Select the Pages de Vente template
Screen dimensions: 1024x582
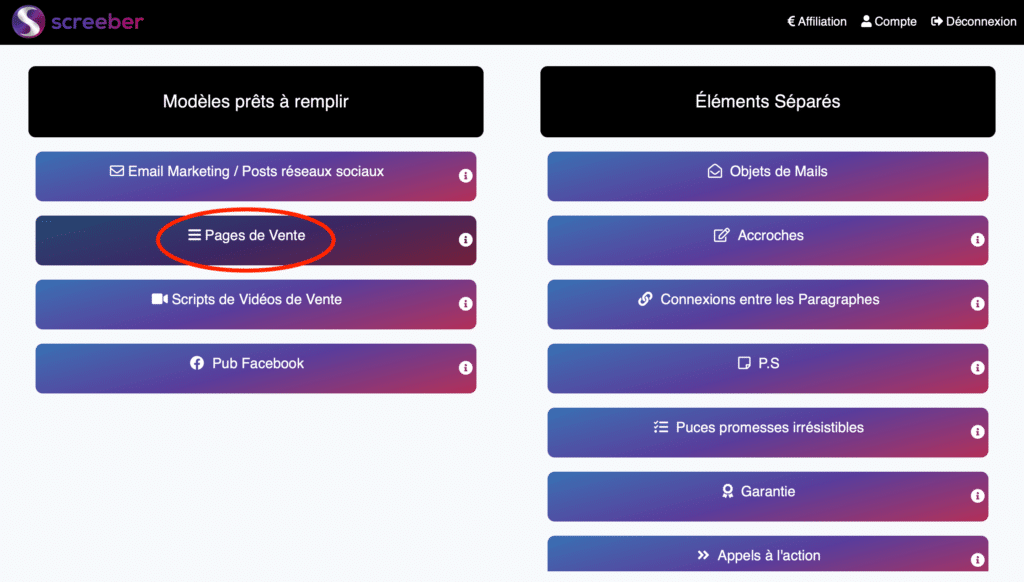pos(247,236)
